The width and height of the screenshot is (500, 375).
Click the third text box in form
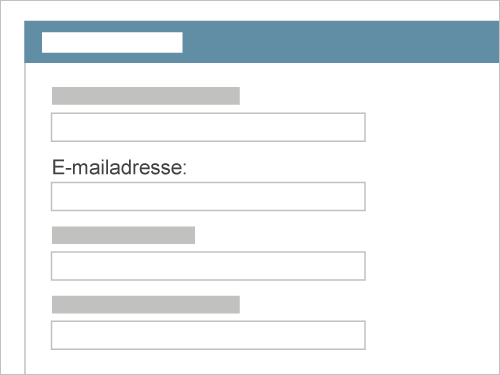coord(208,266)
